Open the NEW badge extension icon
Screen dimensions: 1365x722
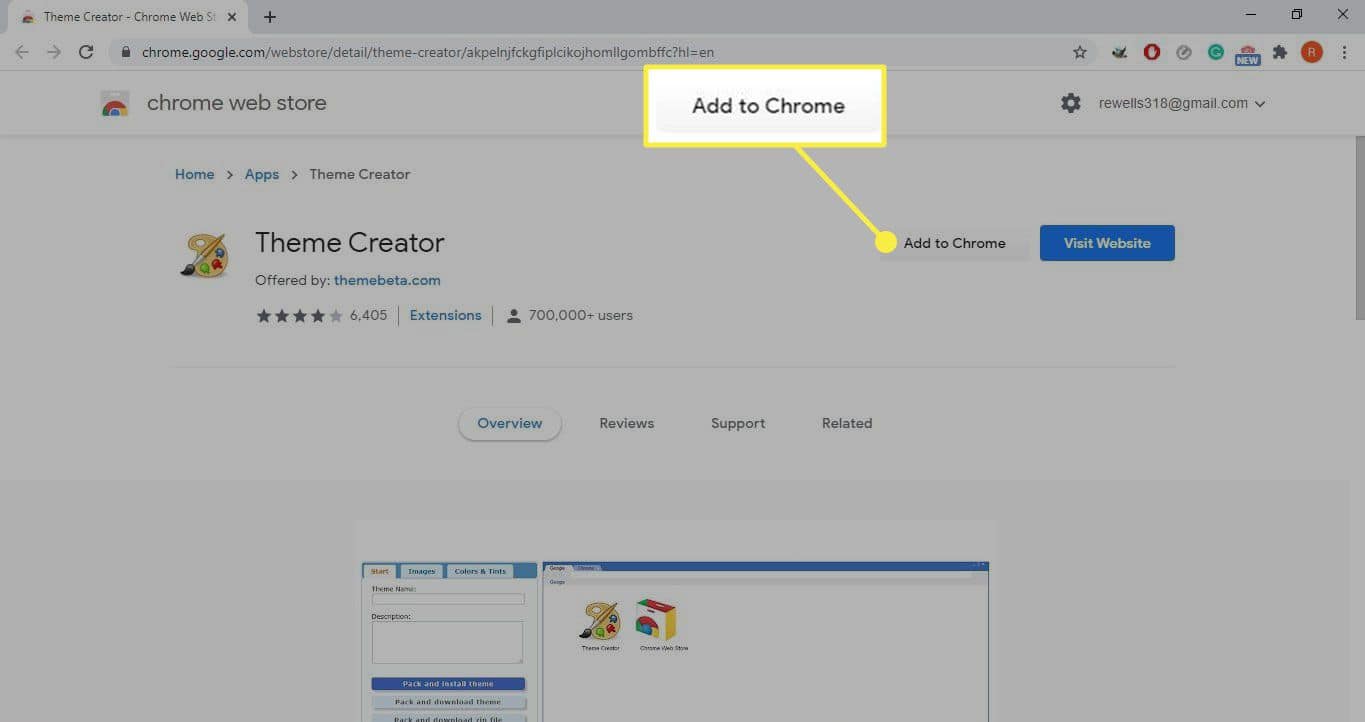[x=1248, y=54]
